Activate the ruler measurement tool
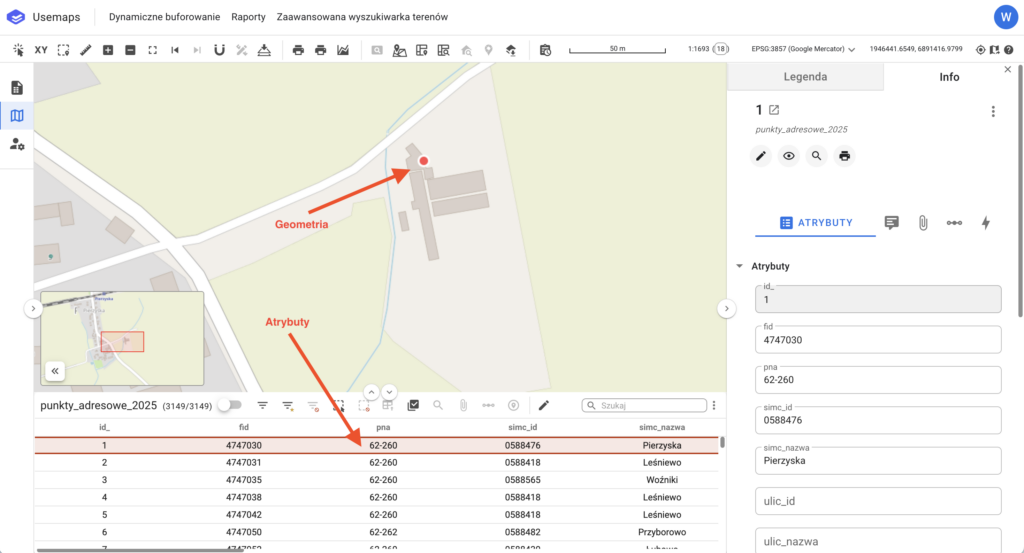The image size is (1024, 553). click(x=85, y=49)
